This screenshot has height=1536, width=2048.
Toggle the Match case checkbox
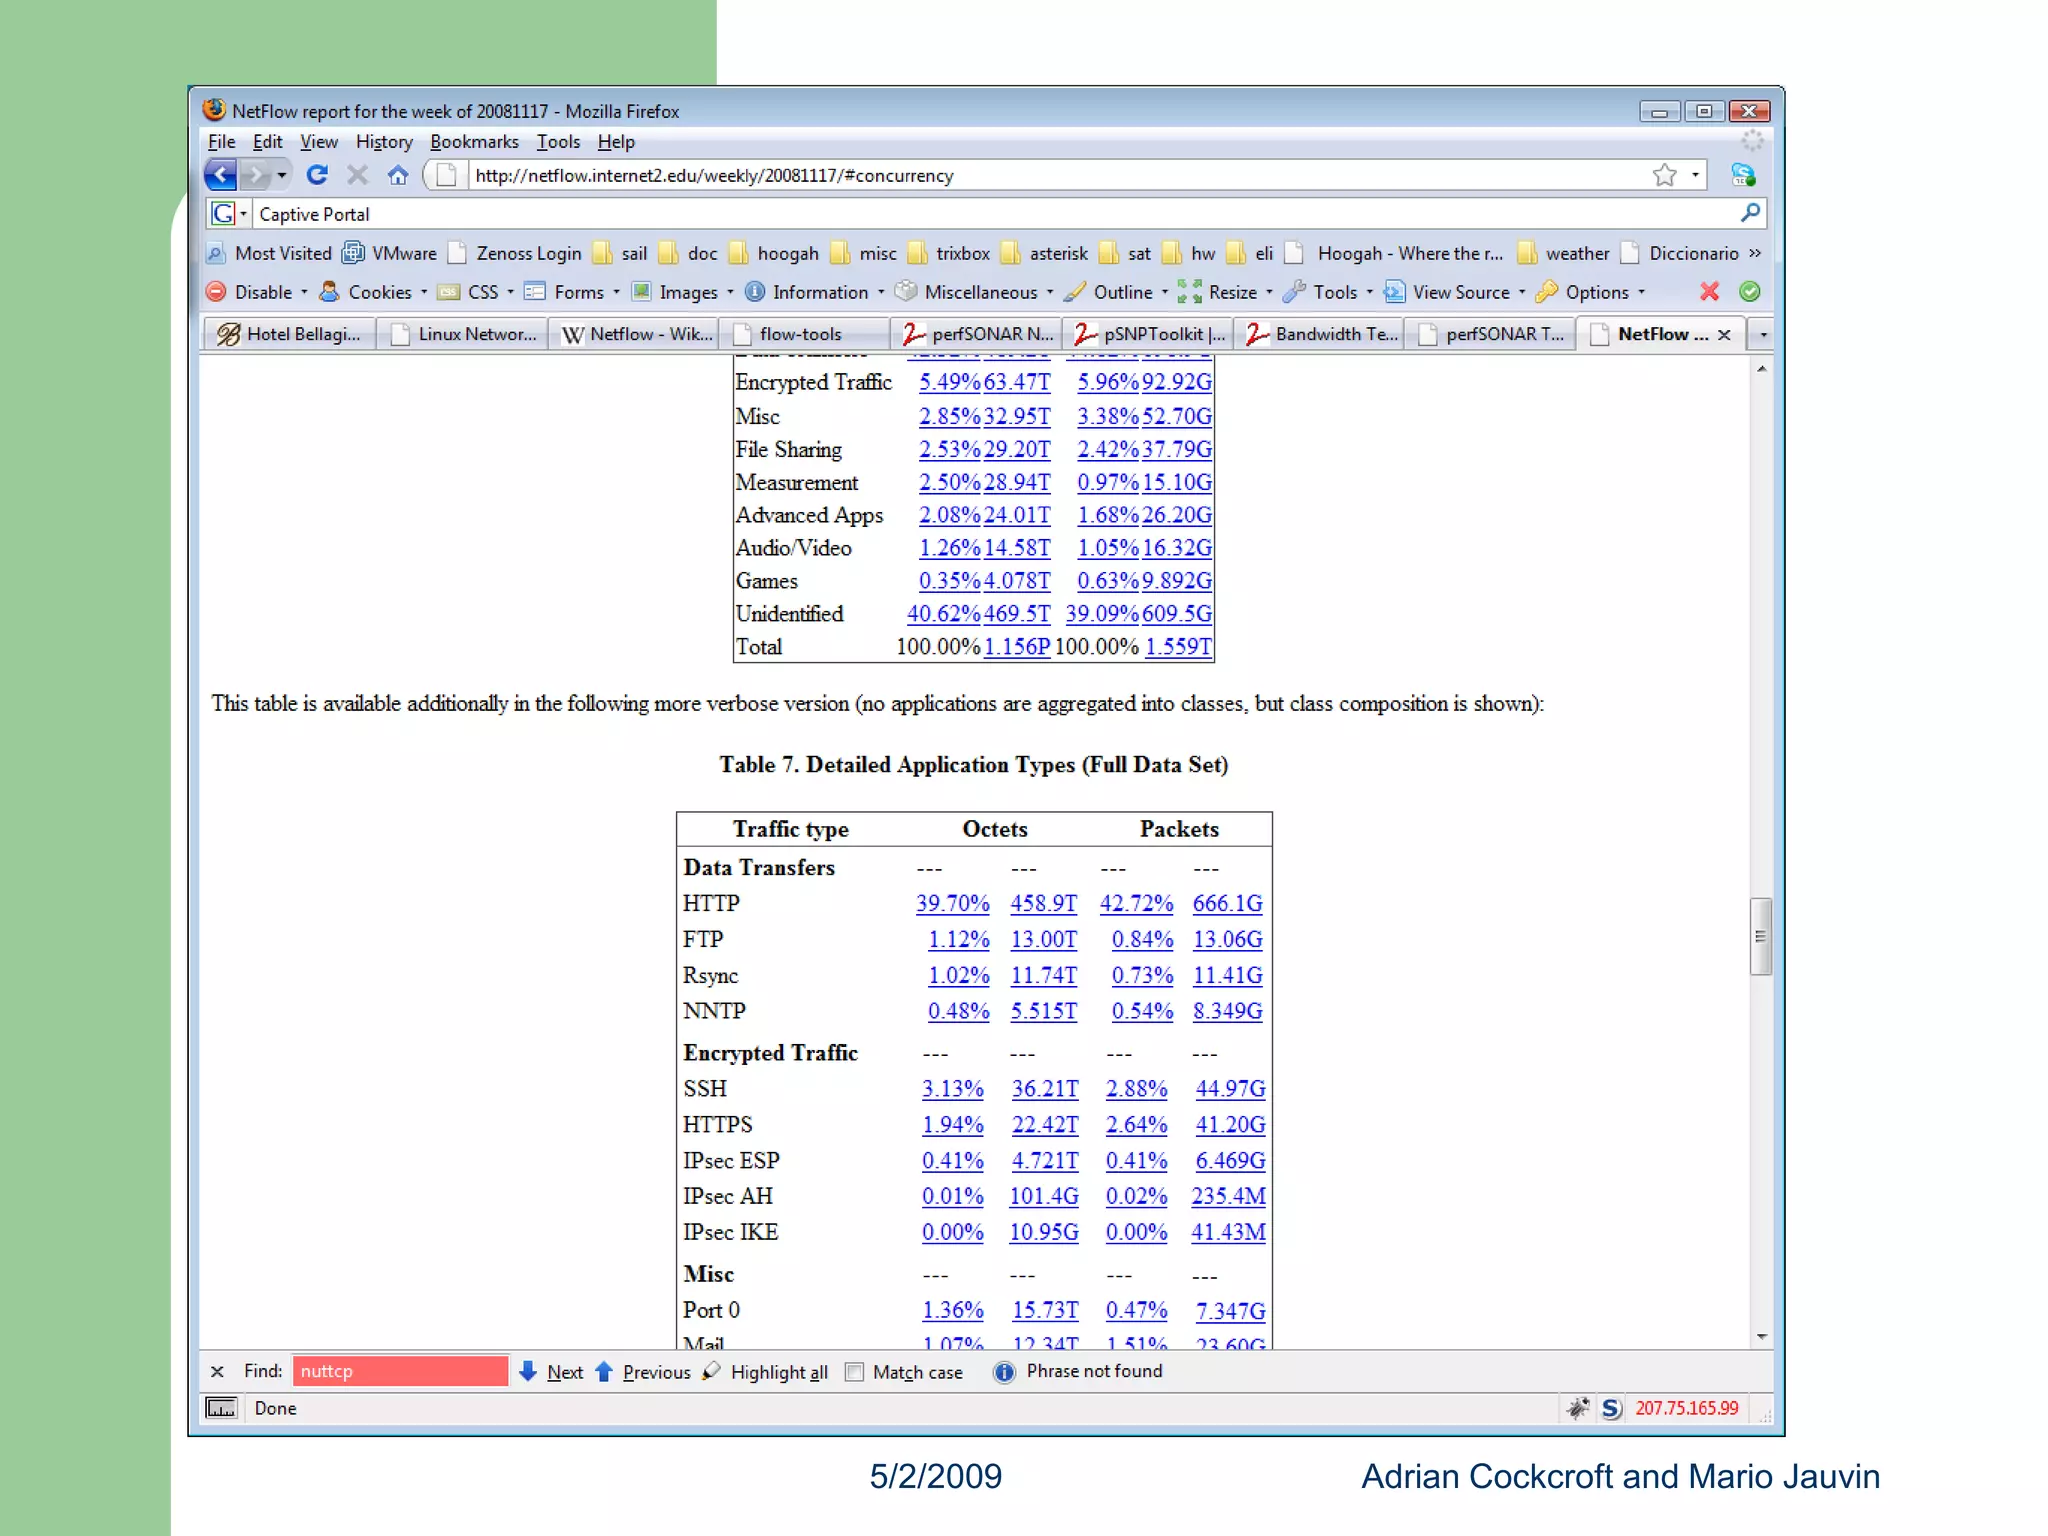[854, 1372]
